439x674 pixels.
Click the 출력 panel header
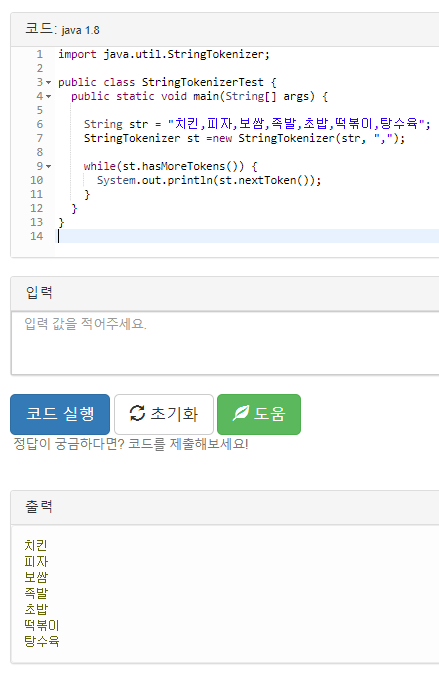[225, 507]
